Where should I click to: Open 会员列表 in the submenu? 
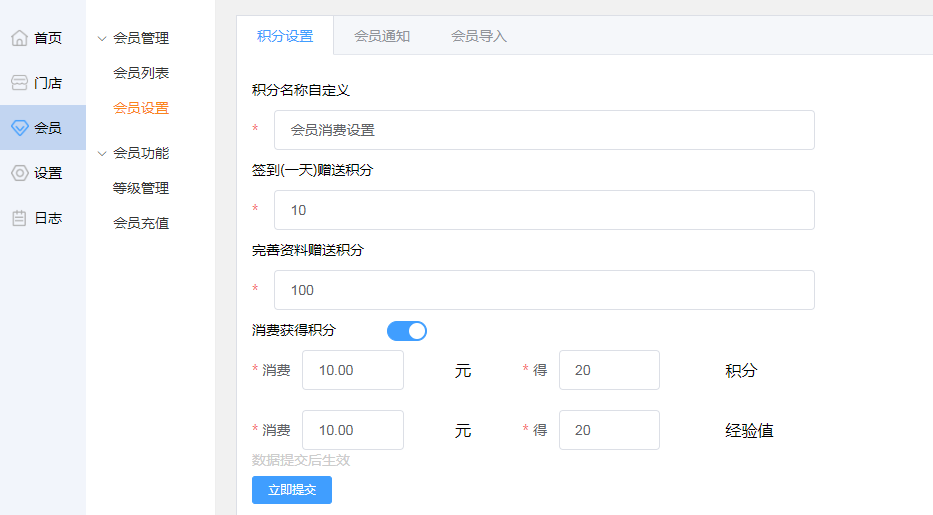click(x=141, y=73)
